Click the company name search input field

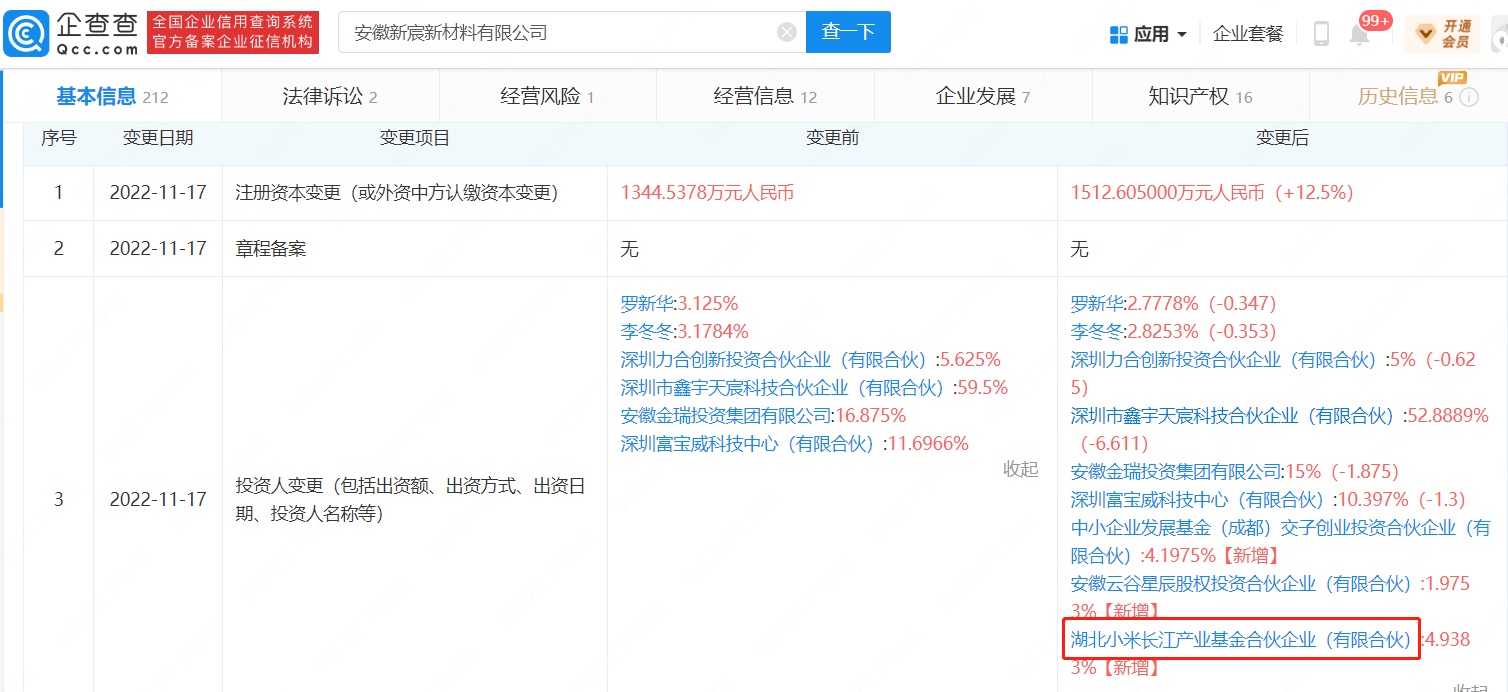[x=560, y=32]
